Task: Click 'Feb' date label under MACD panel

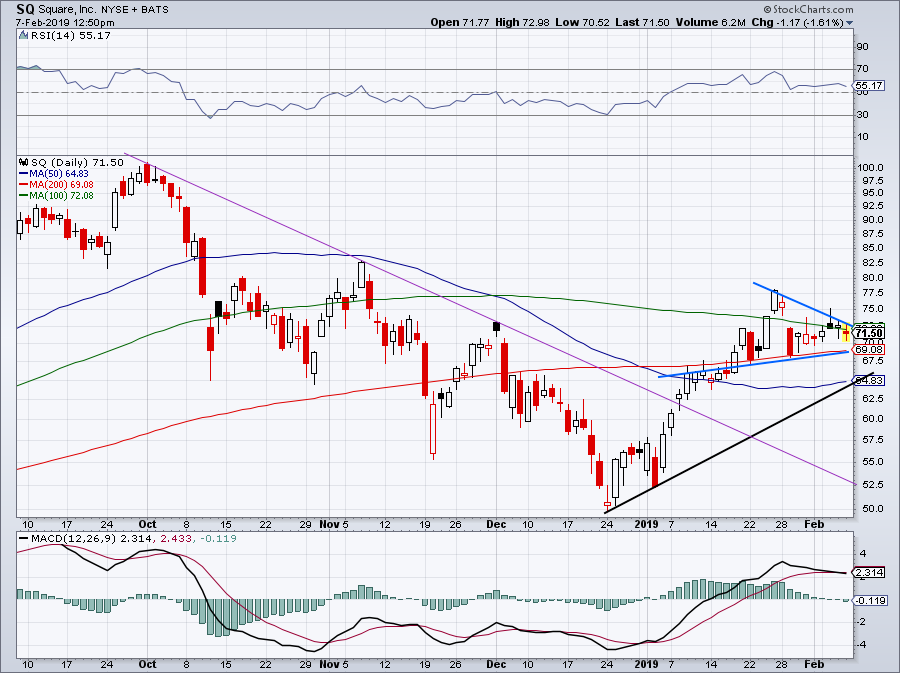Action: pyautogui.click(x=814, y=664)
